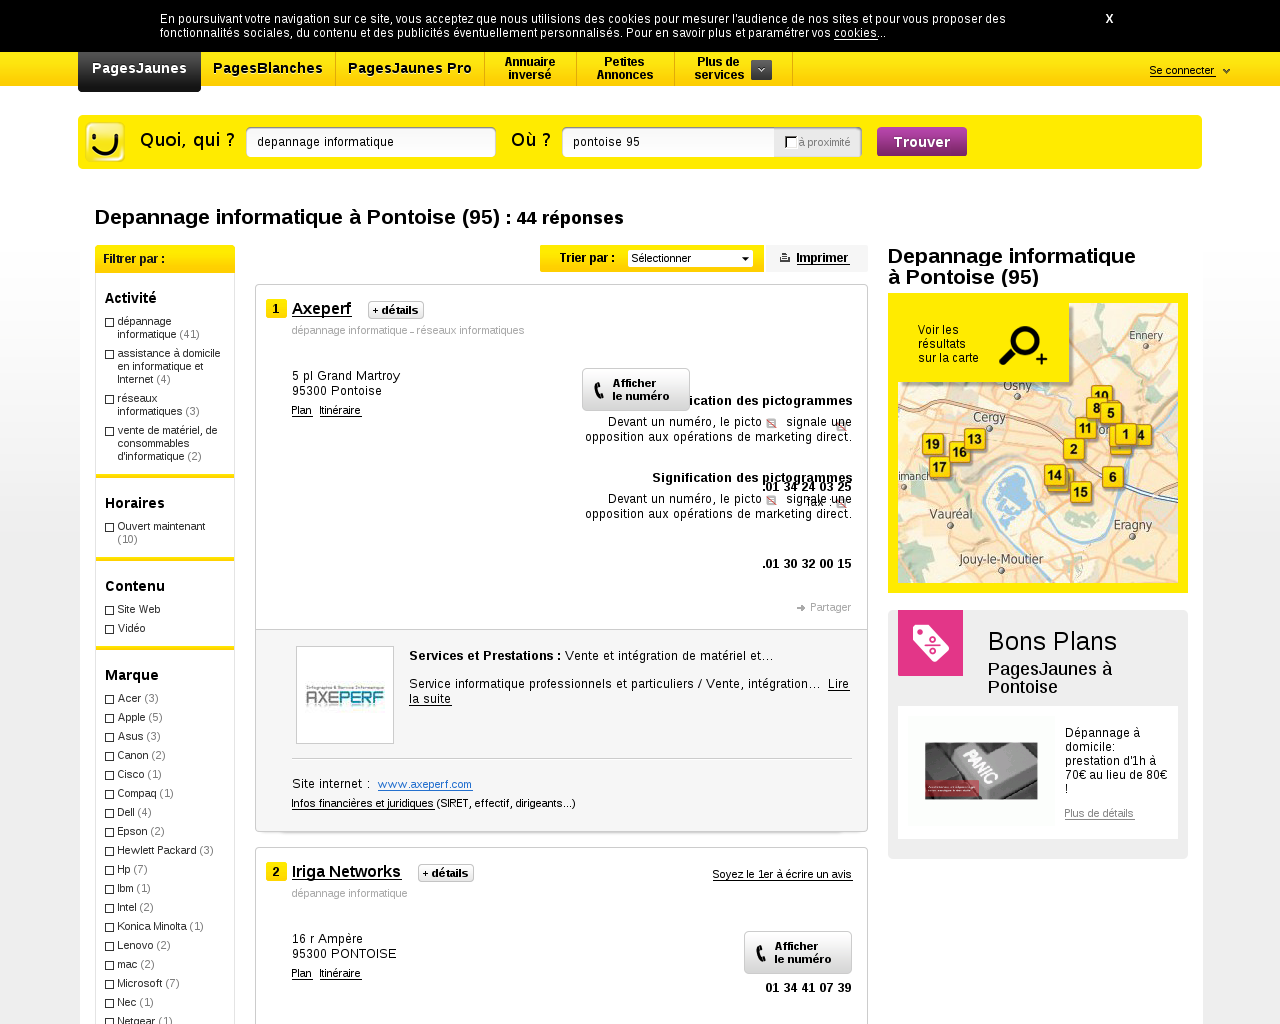This screenshot has width=1280, height=1024.
Task: Click map marker number 2
Action: [x=1074, y=449]
